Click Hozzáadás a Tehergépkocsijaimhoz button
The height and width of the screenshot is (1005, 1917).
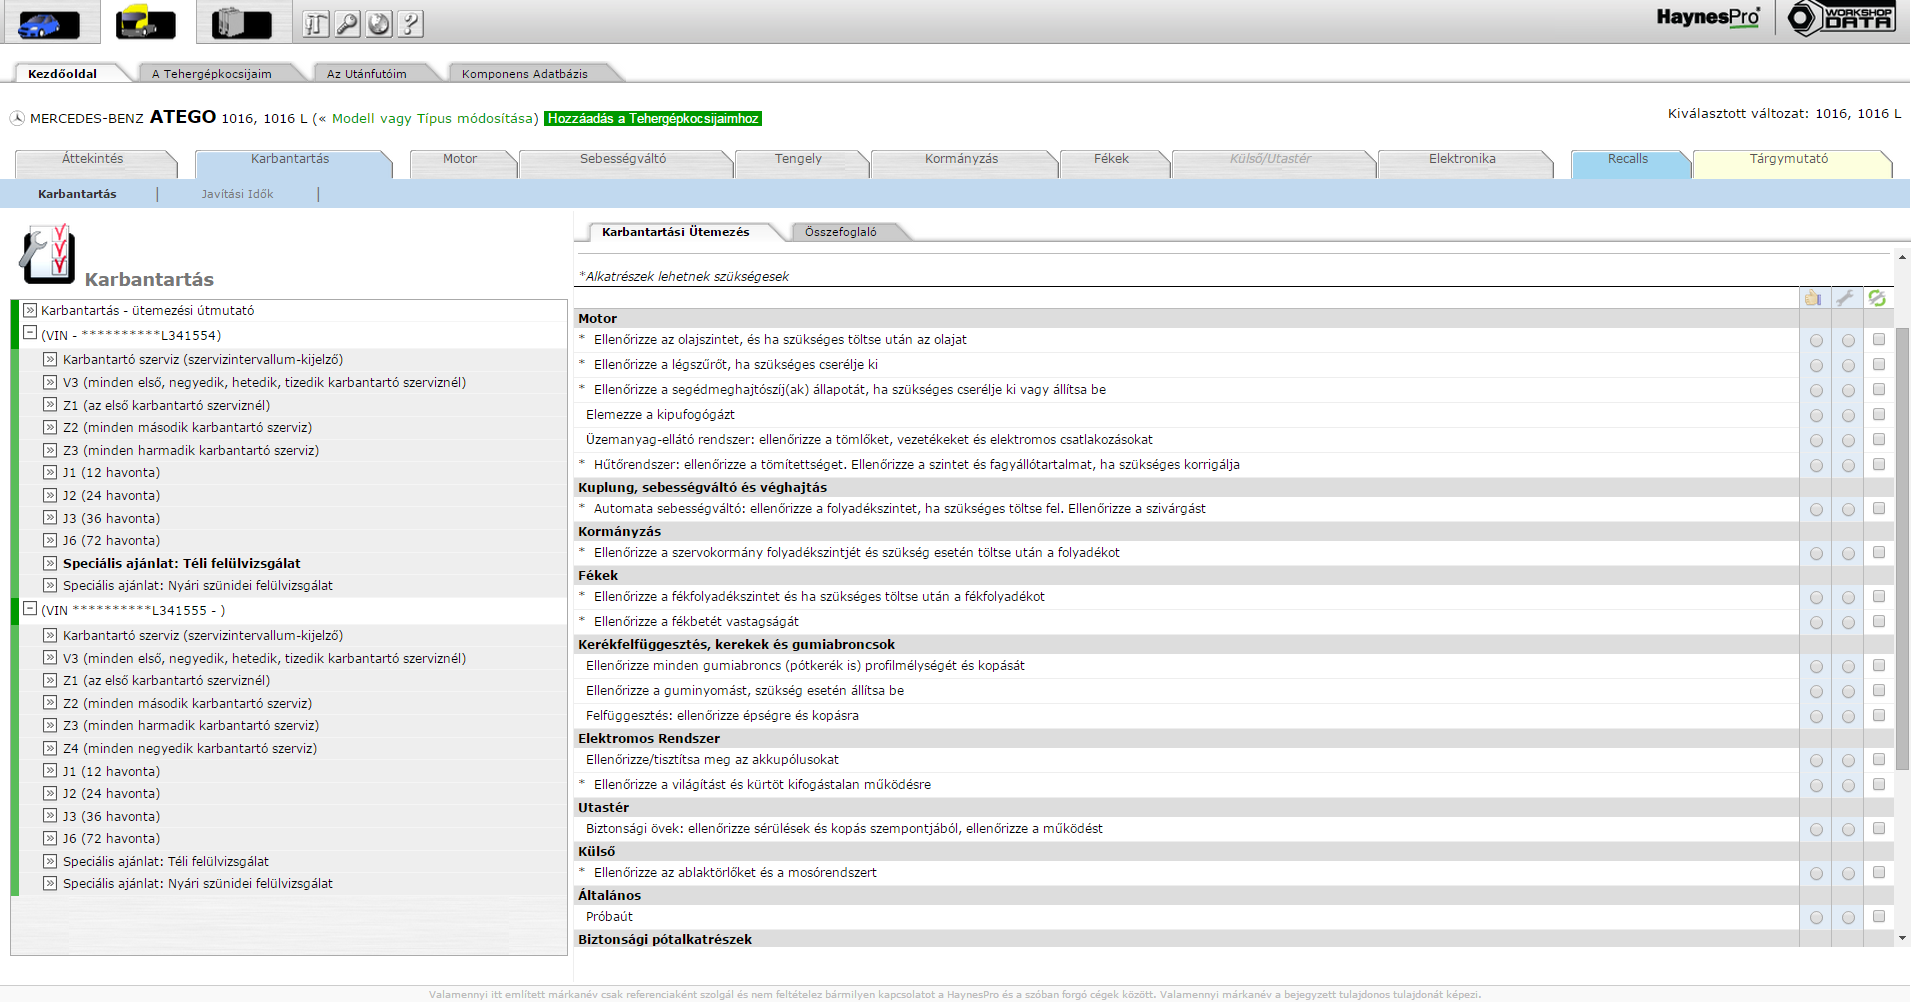(653, 119)
